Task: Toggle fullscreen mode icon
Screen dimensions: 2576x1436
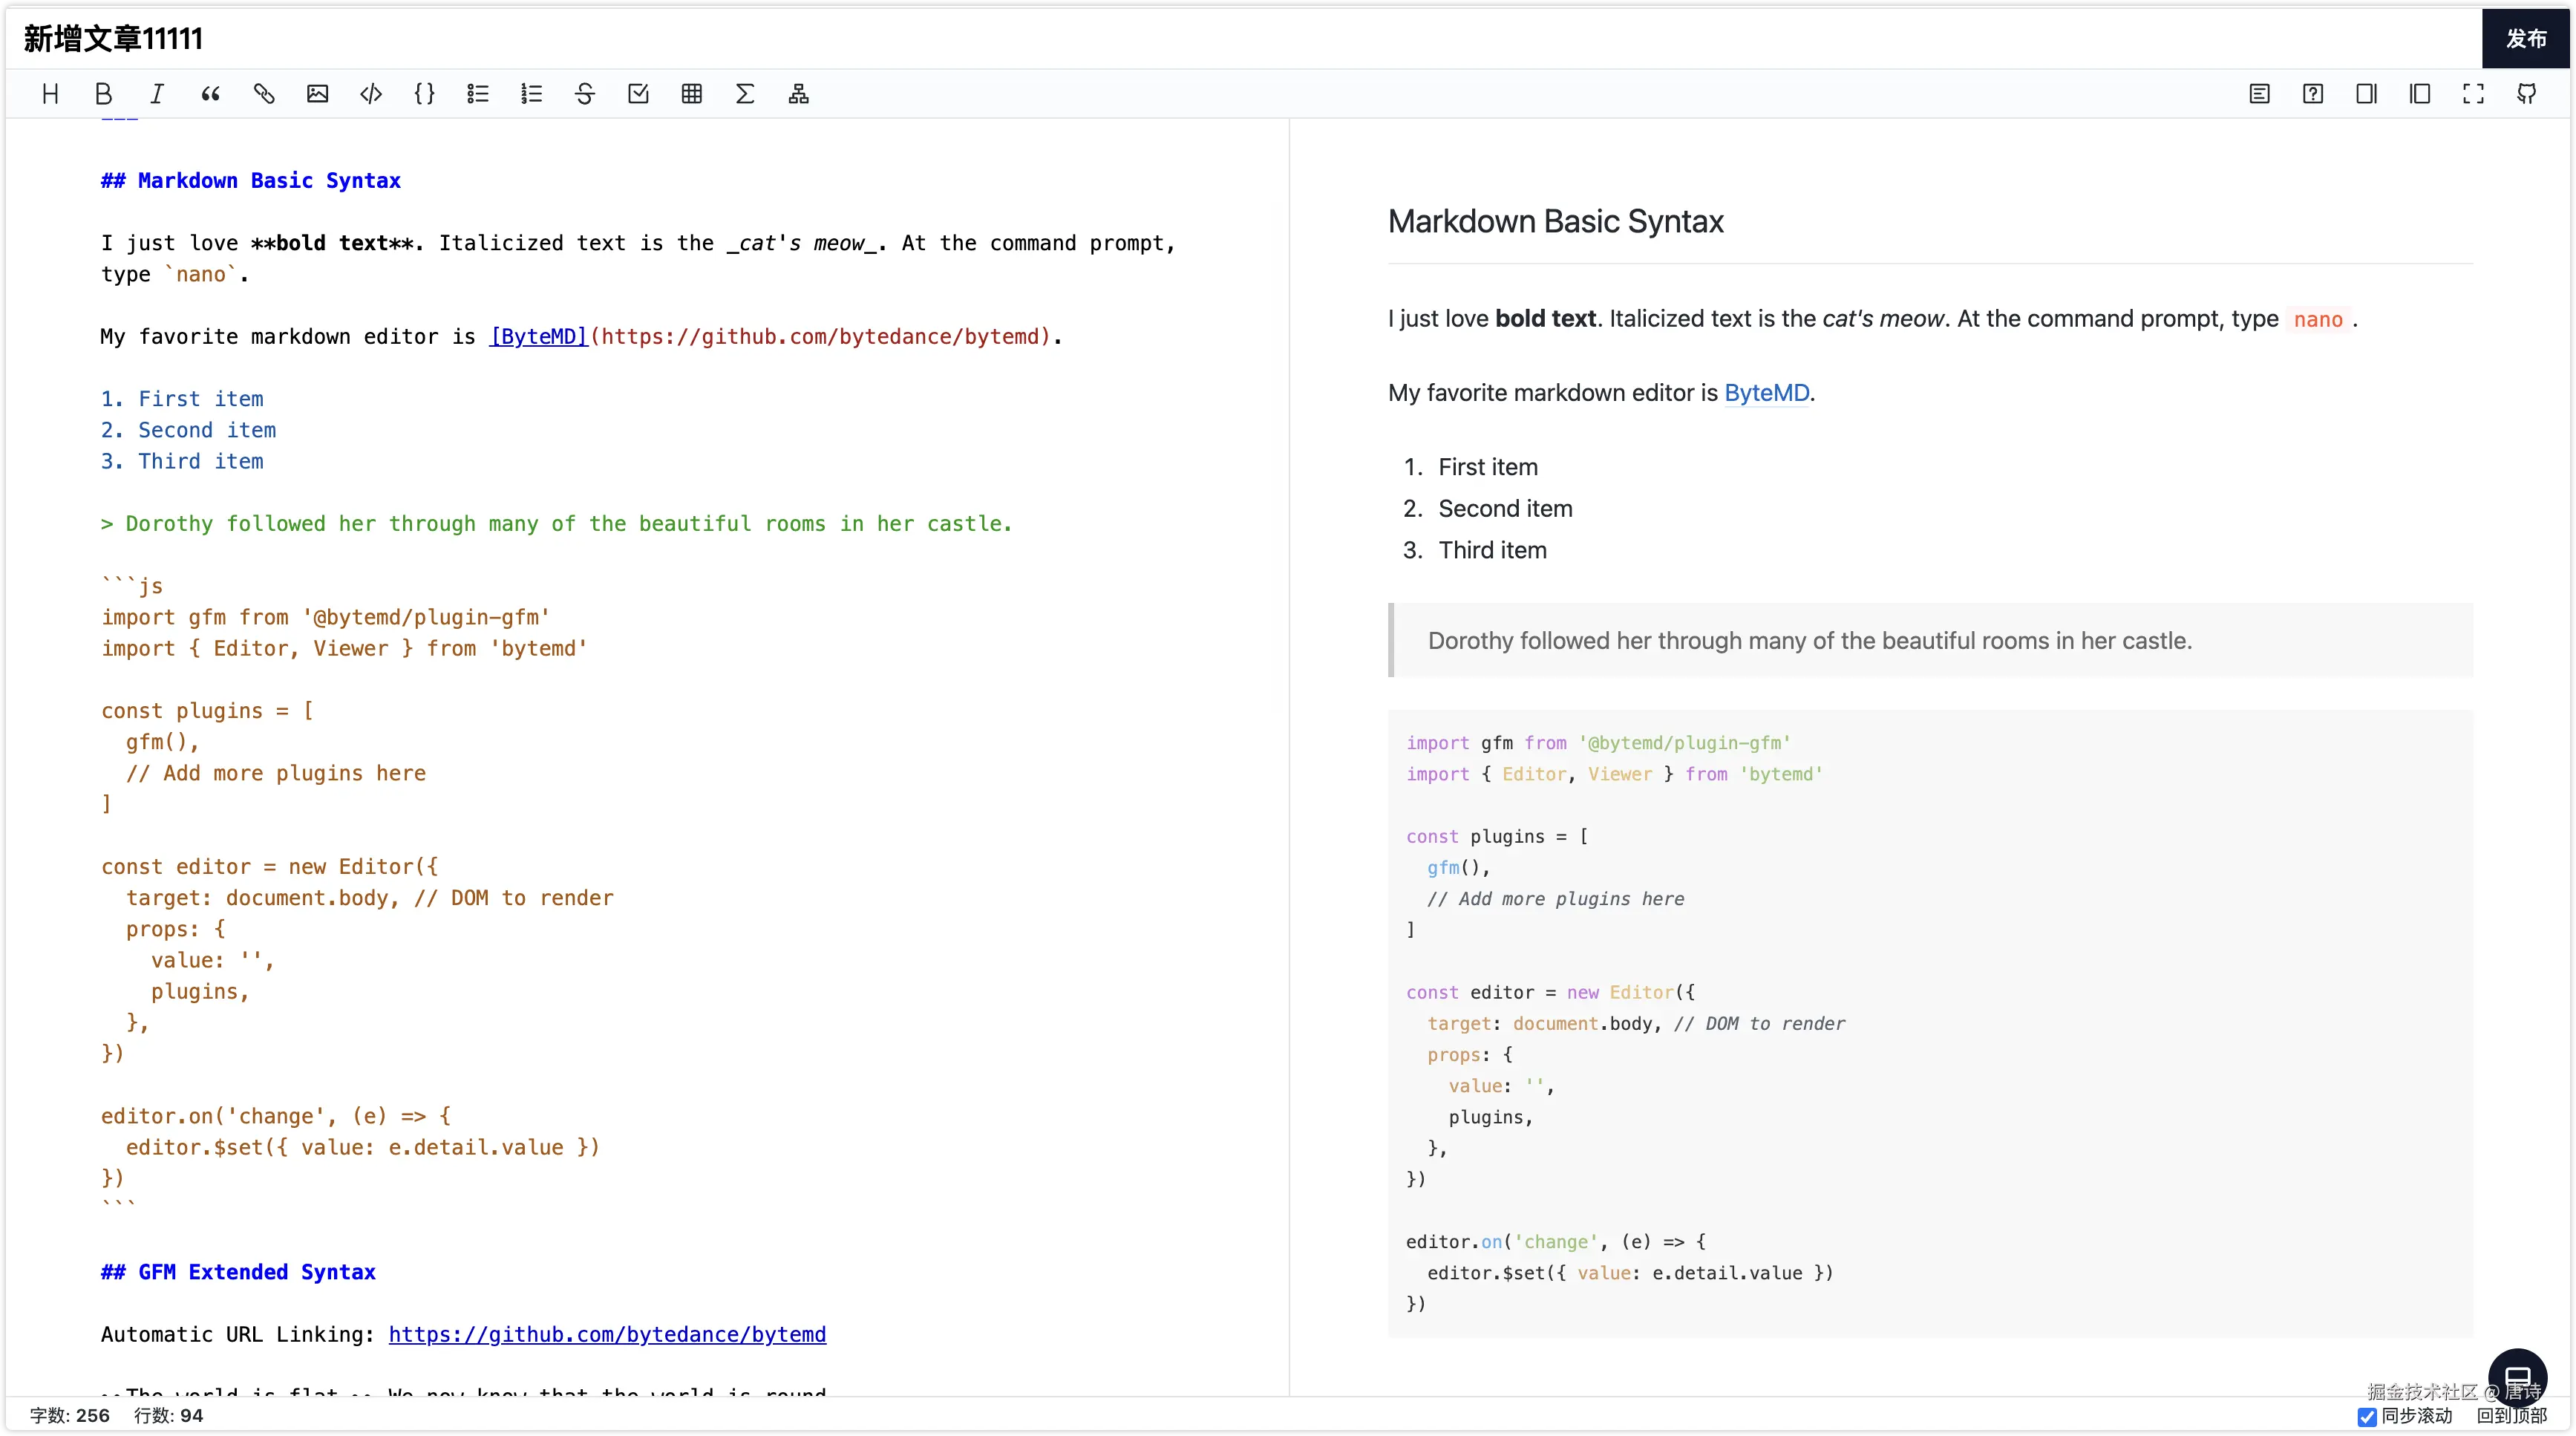Action: click(x=2473, y=94)
